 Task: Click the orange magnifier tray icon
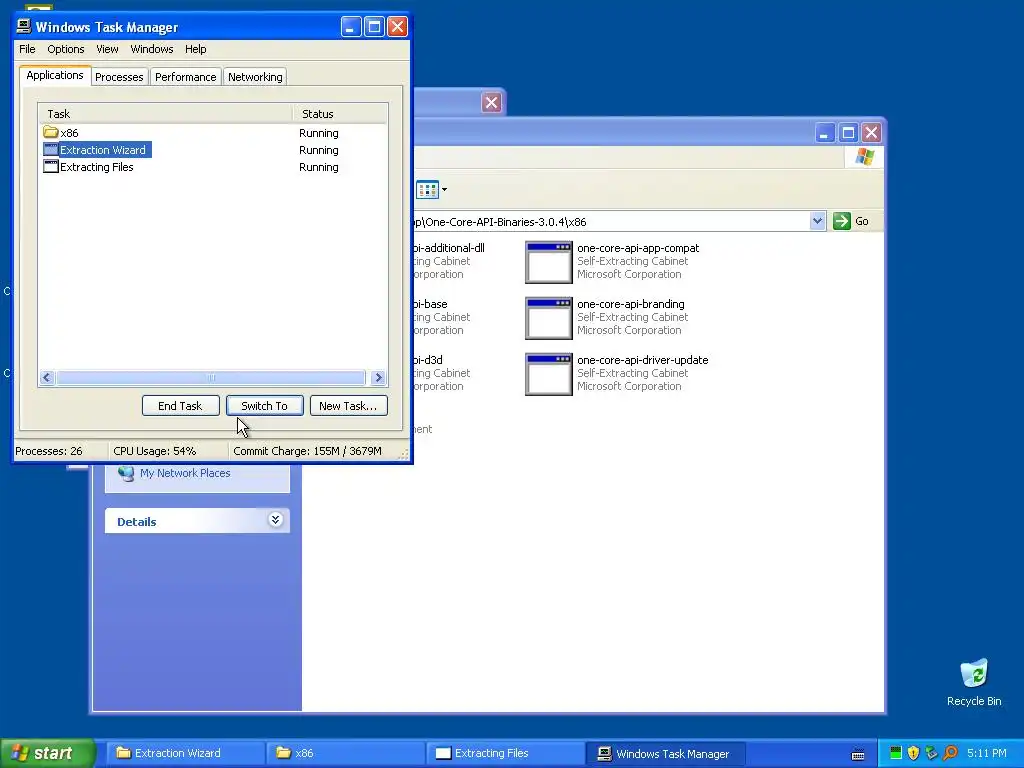pyautogui.click(x=950, y=753)
